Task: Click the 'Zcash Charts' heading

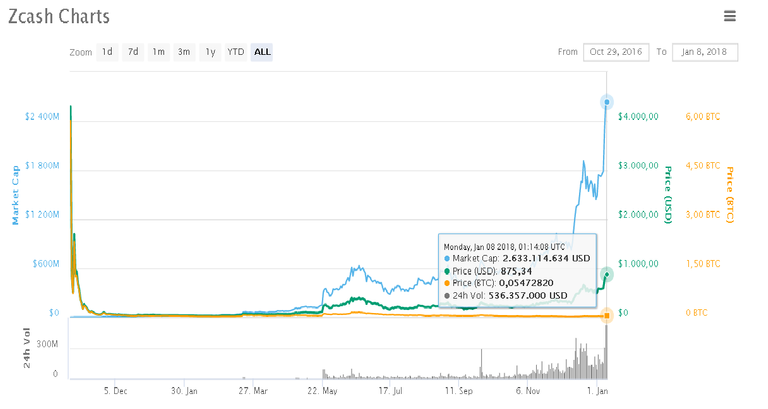Action: coord(59,17)
